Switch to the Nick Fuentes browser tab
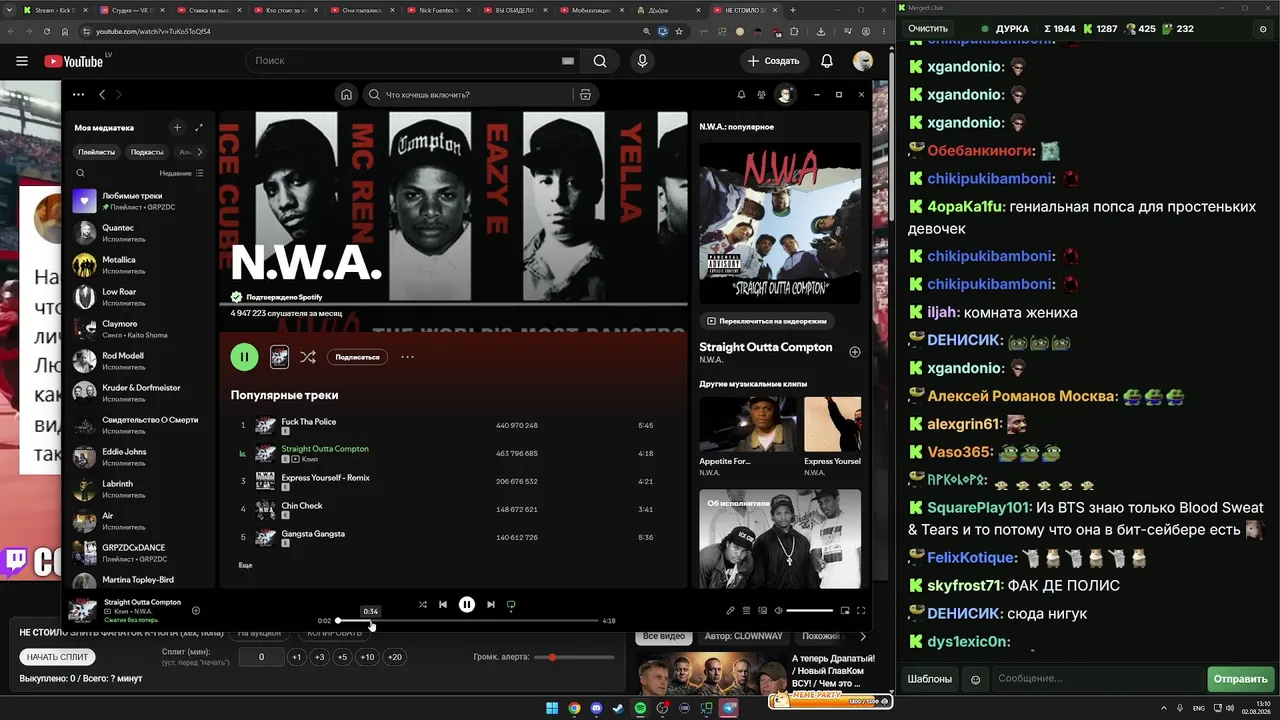1280x720 pixels. 436,10
